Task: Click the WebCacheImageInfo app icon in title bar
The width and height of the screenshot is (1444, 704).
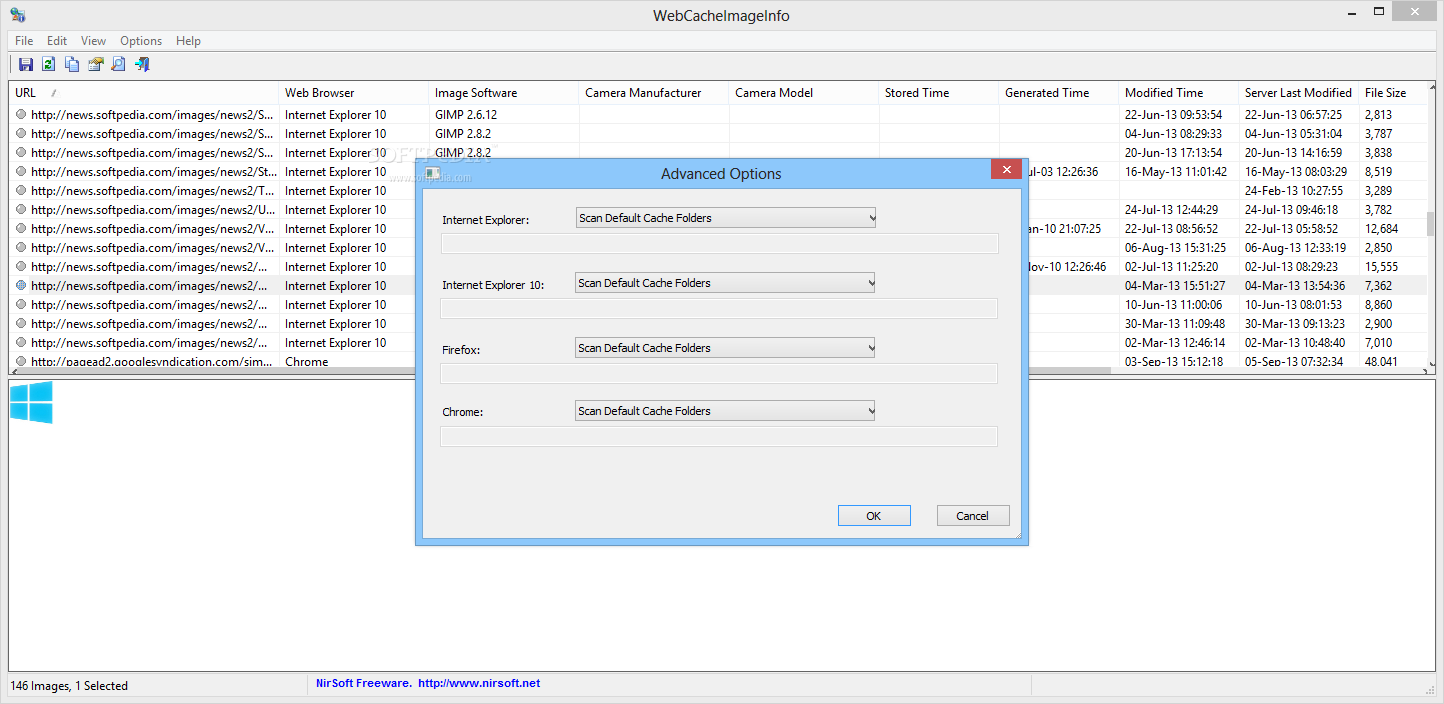Action: click(18, 15)
